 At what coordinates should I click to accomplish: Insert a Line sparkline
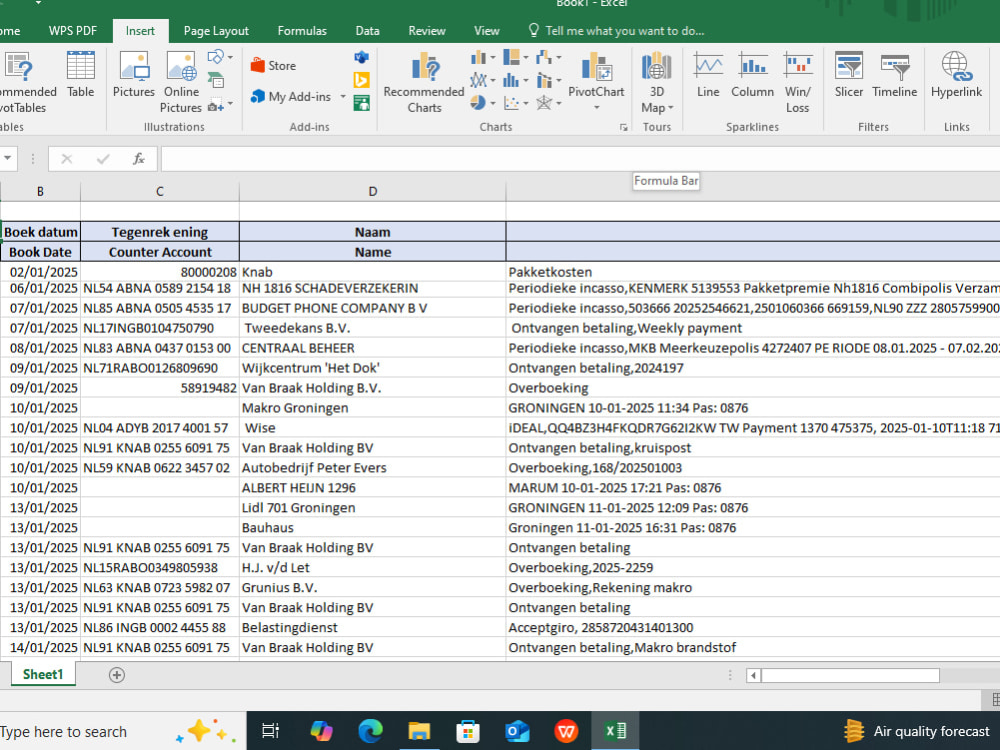(708, 75)
